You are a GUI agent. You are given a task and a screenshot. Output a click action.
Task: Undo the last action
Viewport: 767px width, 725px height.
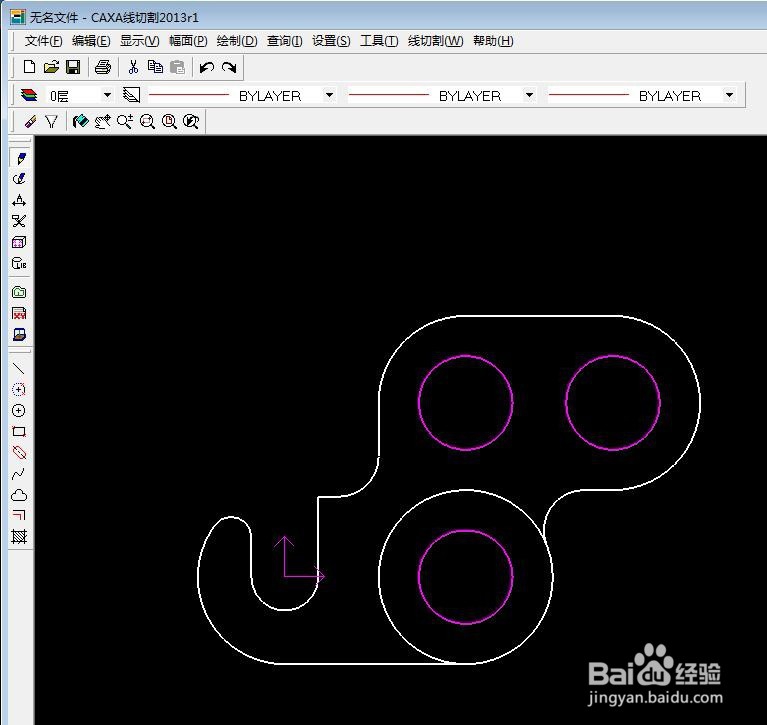coord(206,67)
